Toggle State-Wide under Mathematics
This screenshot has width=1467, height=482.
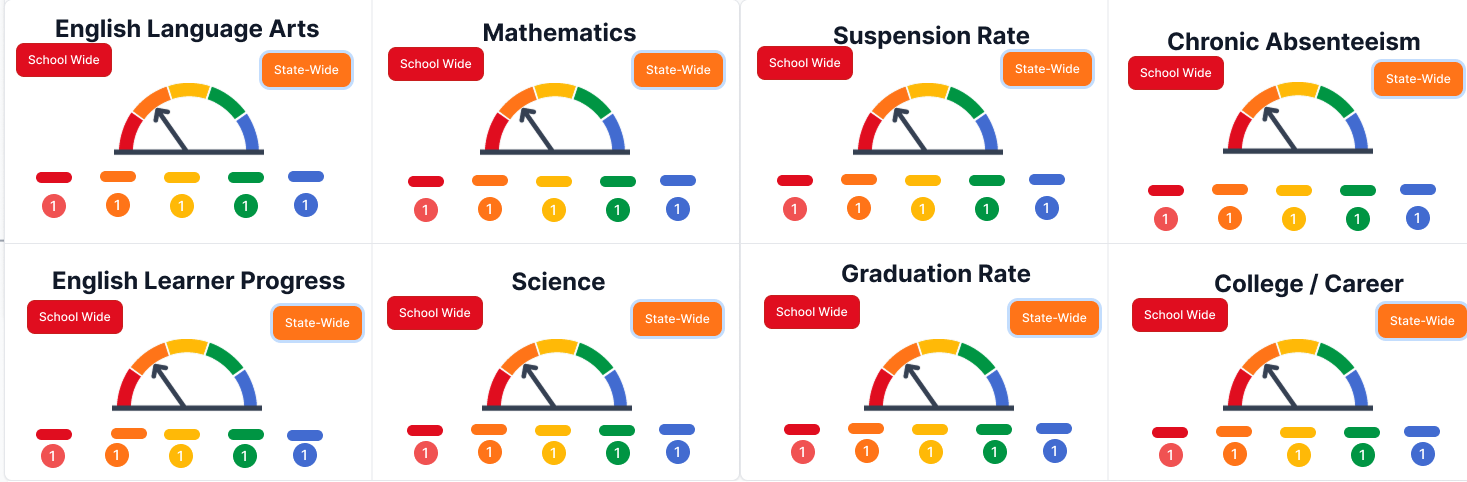click(x=678, y=70)
